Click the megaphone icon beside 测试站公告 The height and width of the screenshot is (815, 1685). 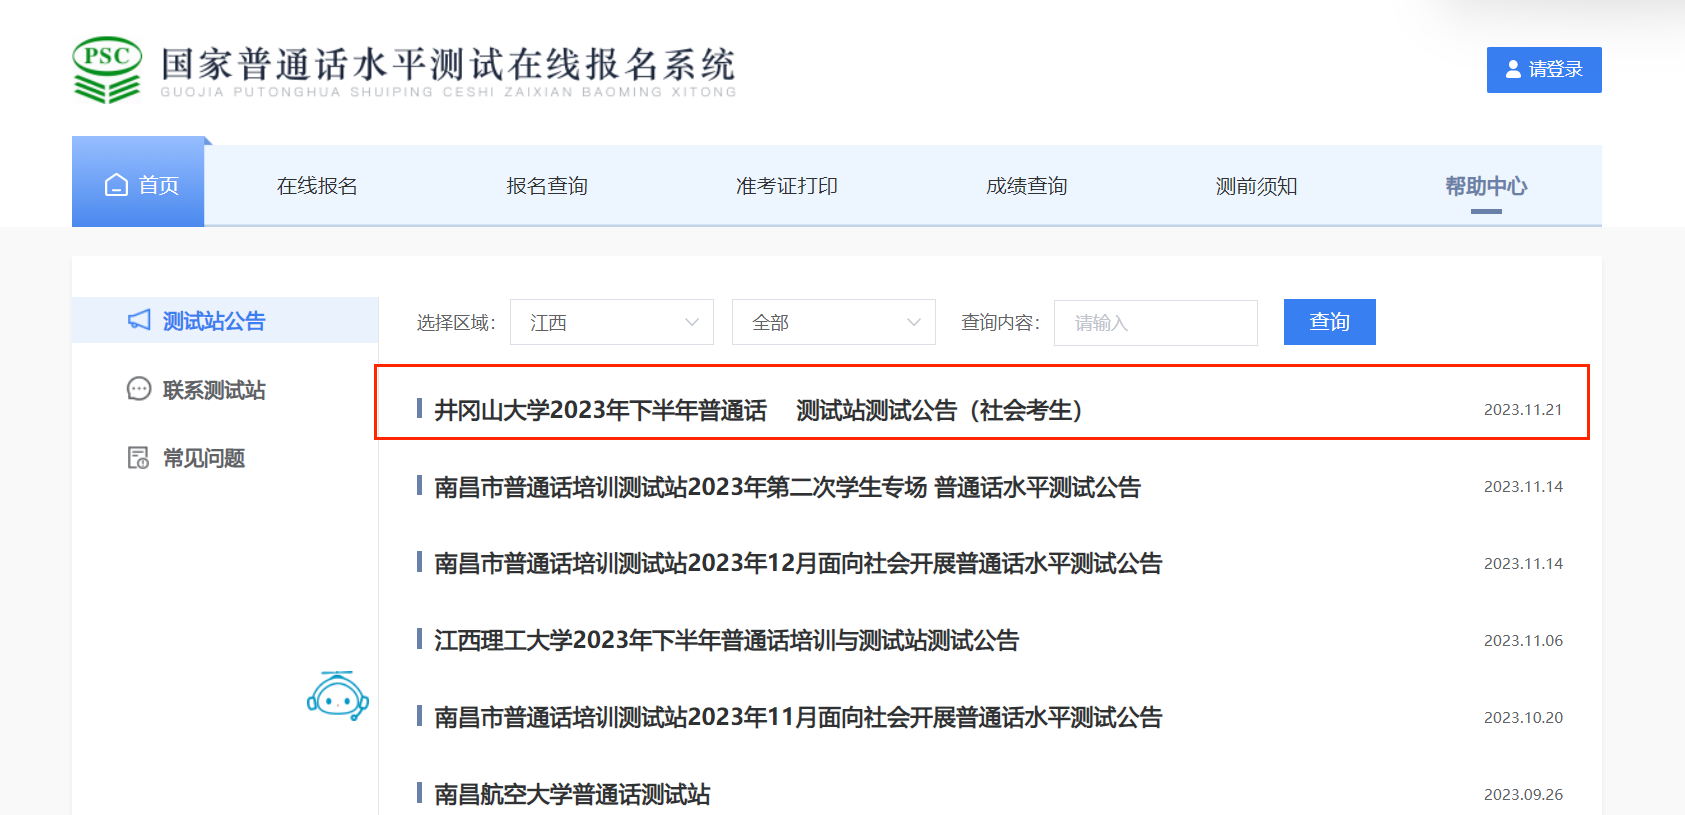[x=139, y=320]
